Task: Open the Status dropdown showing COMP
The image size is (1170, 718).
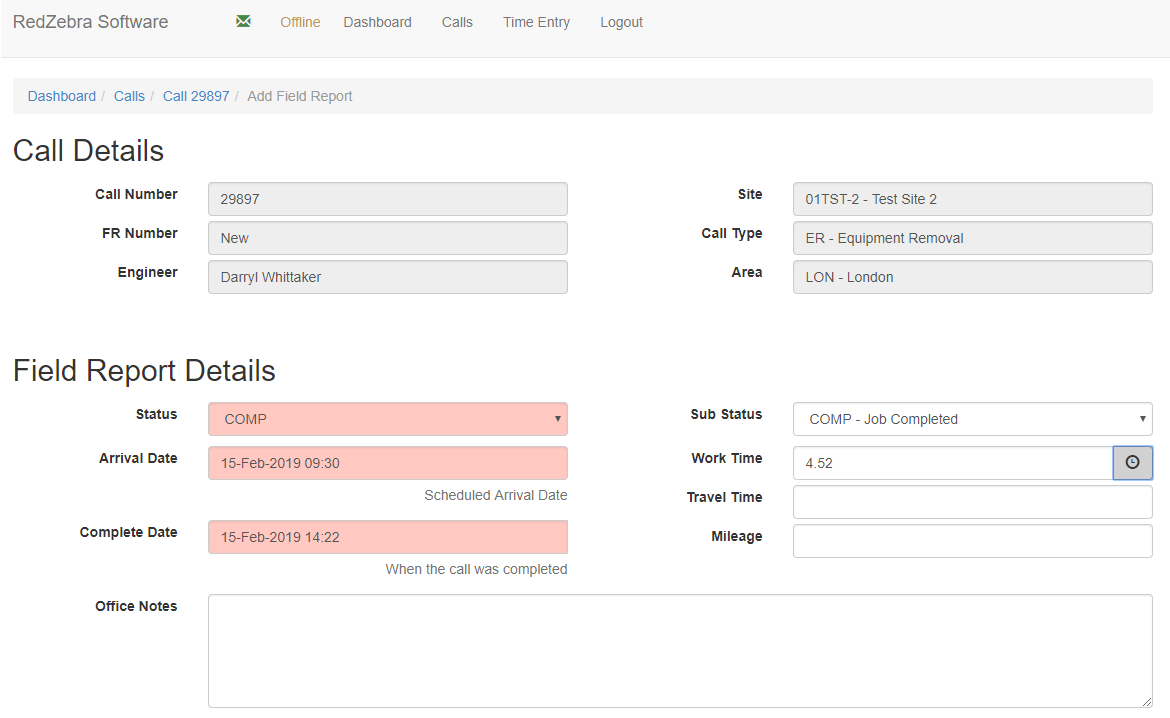Action: (x=387, y=419)
